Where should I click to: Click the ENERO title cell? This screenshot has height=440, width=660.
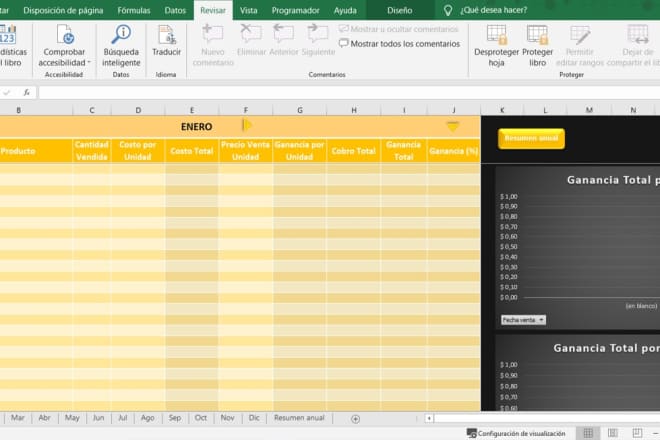click(197, 127)
